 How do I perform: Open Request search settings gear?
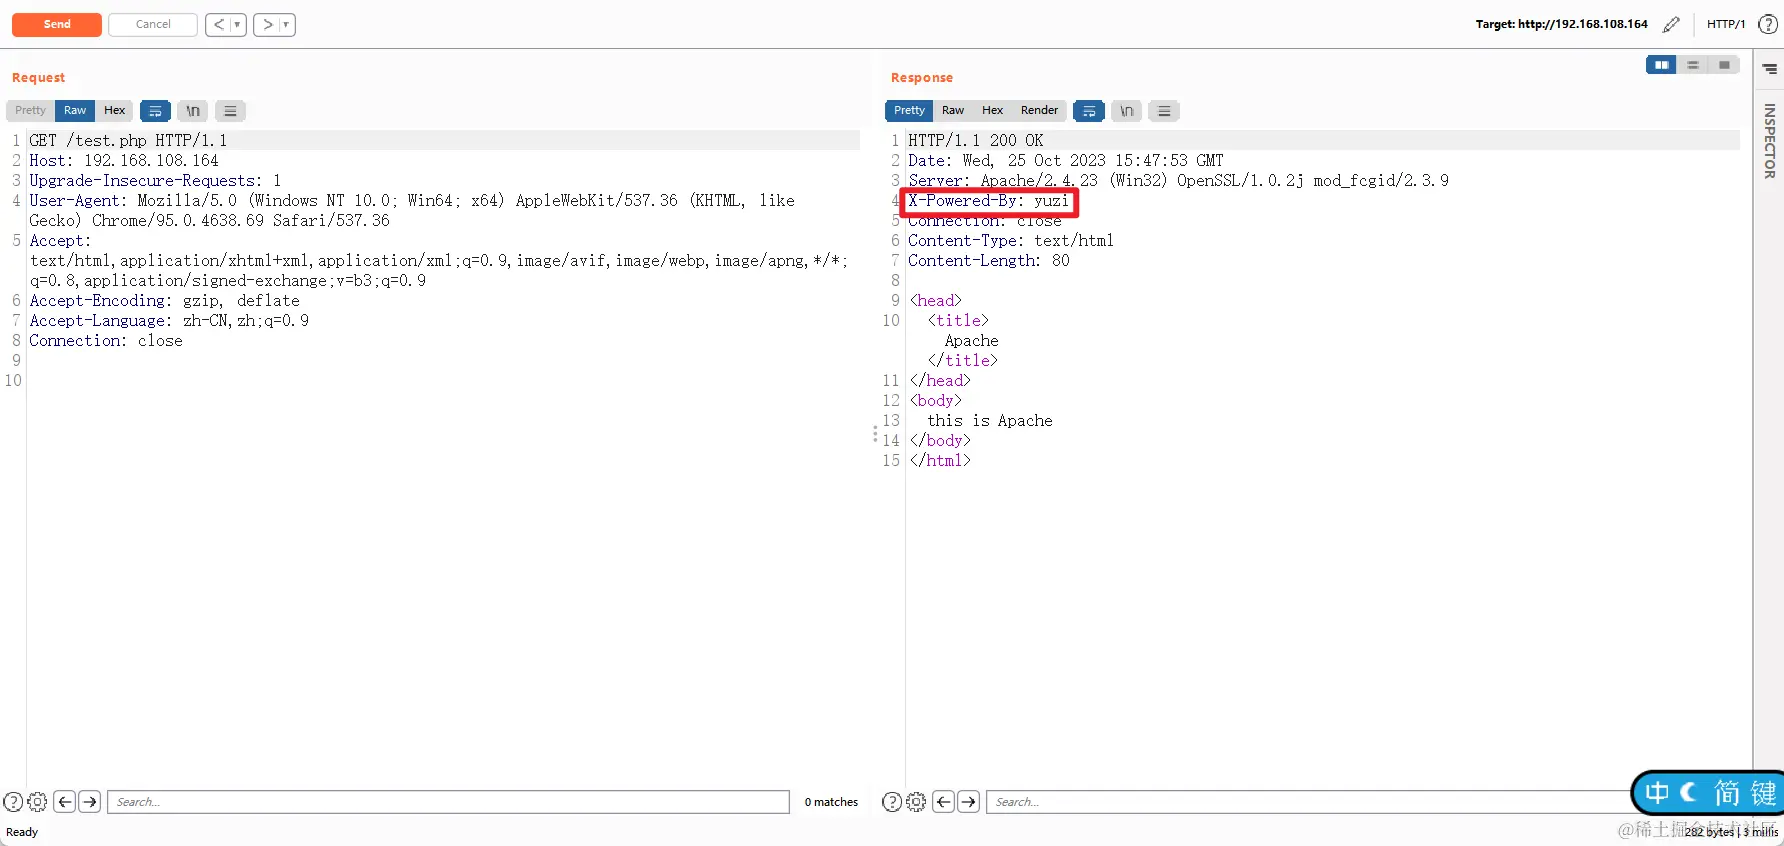(37, 802)
